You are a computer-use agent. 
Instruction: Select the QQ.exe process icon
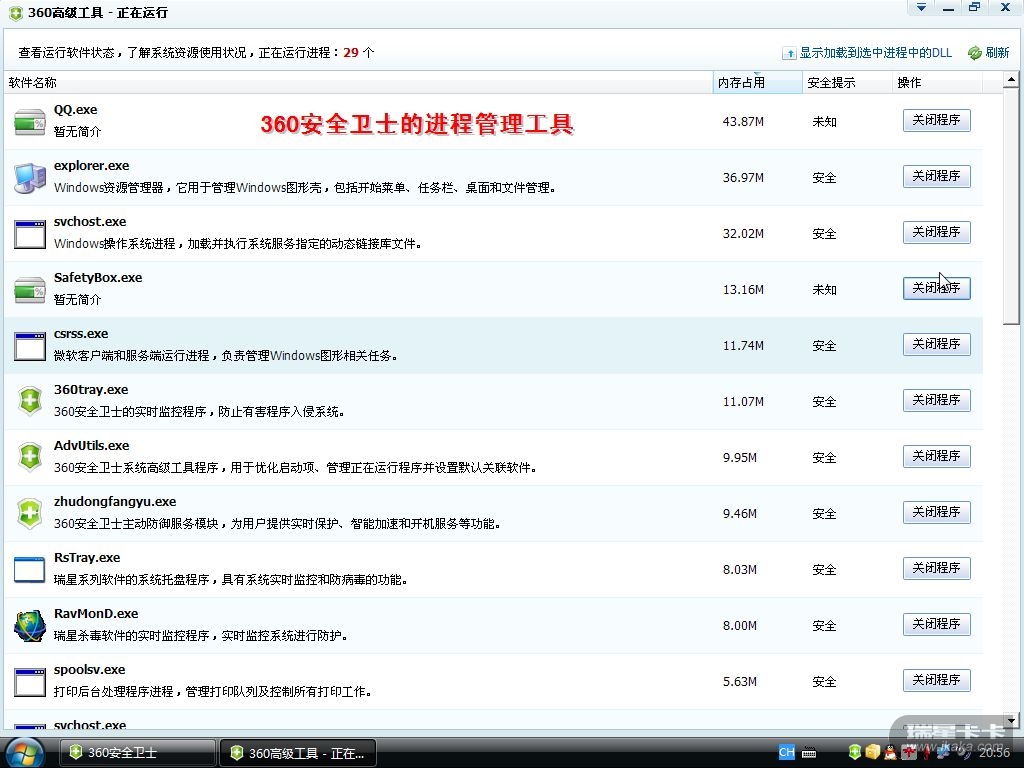tap(30, 122)
